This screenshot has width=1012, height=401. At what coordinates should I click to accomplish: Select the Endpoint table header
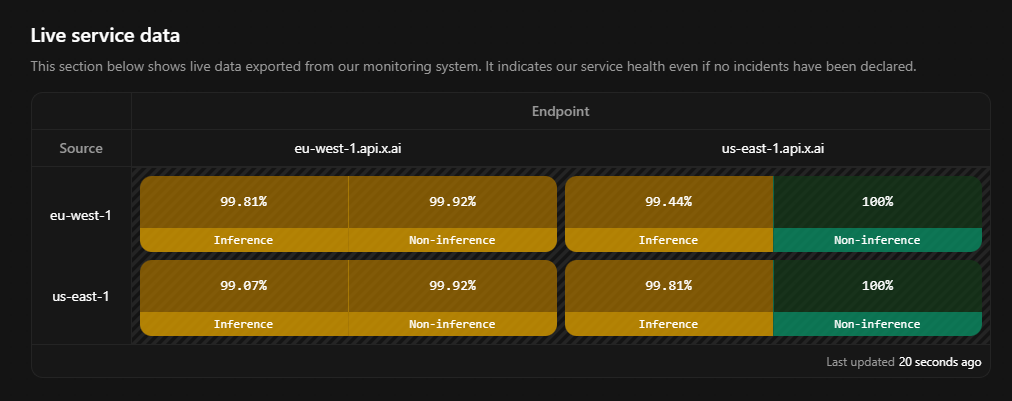coord(560,111)
